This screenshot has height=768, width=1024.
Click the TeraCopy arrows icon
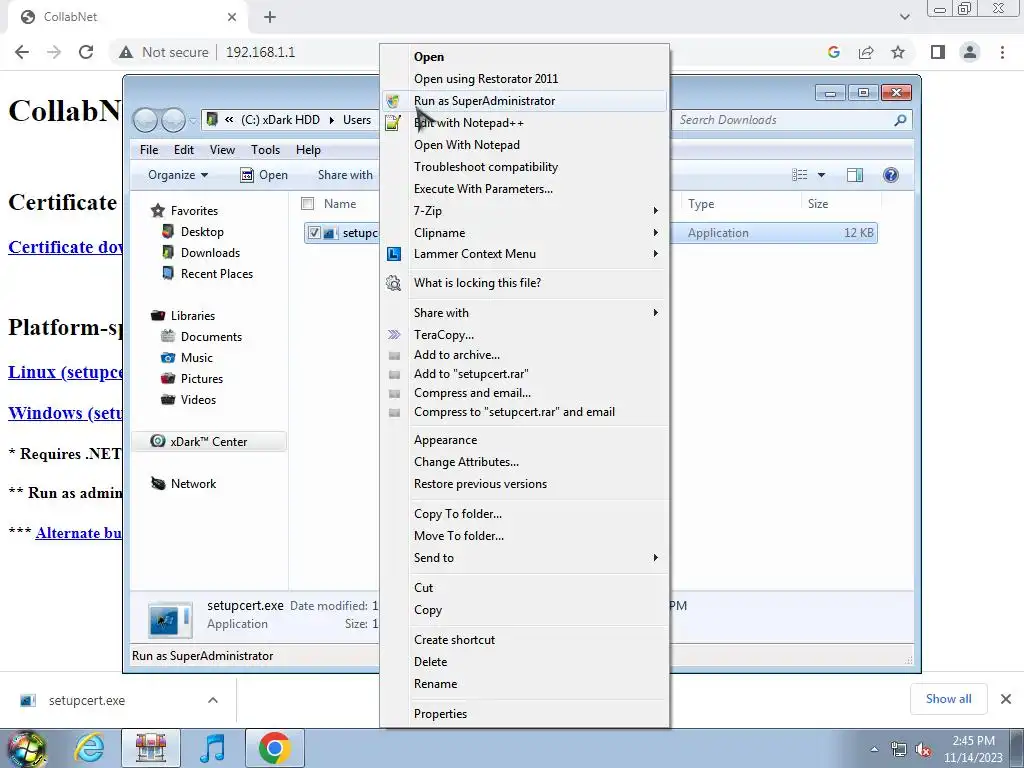[394, 335]
